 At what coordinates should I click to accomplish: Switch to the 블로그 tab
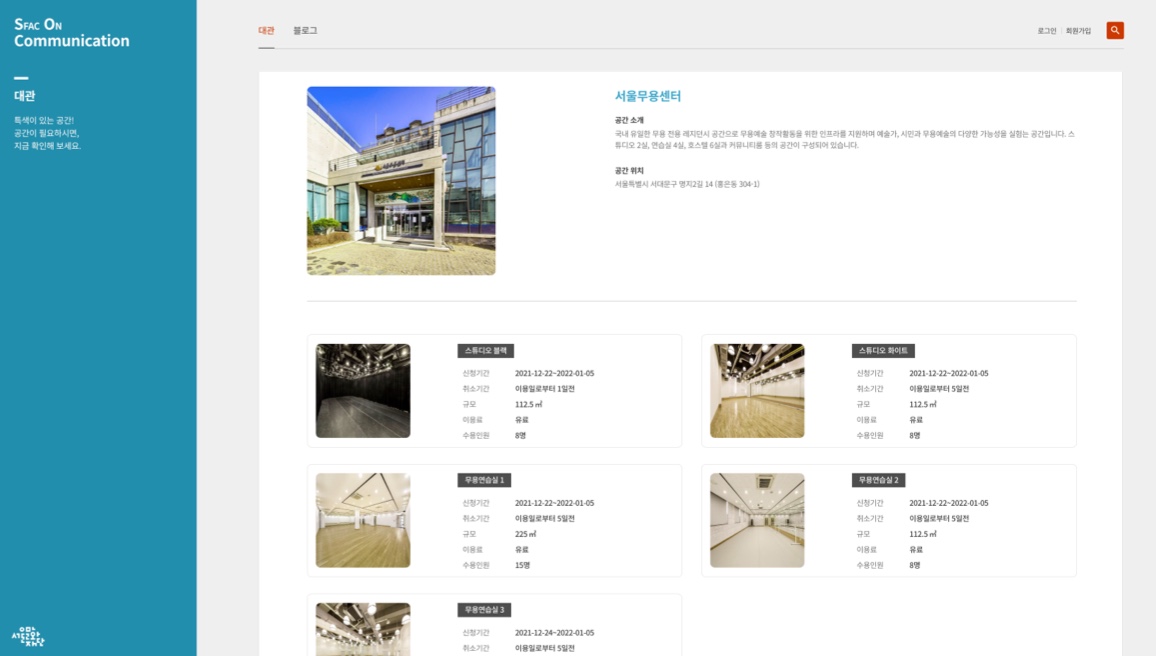[x=305, y=30]
